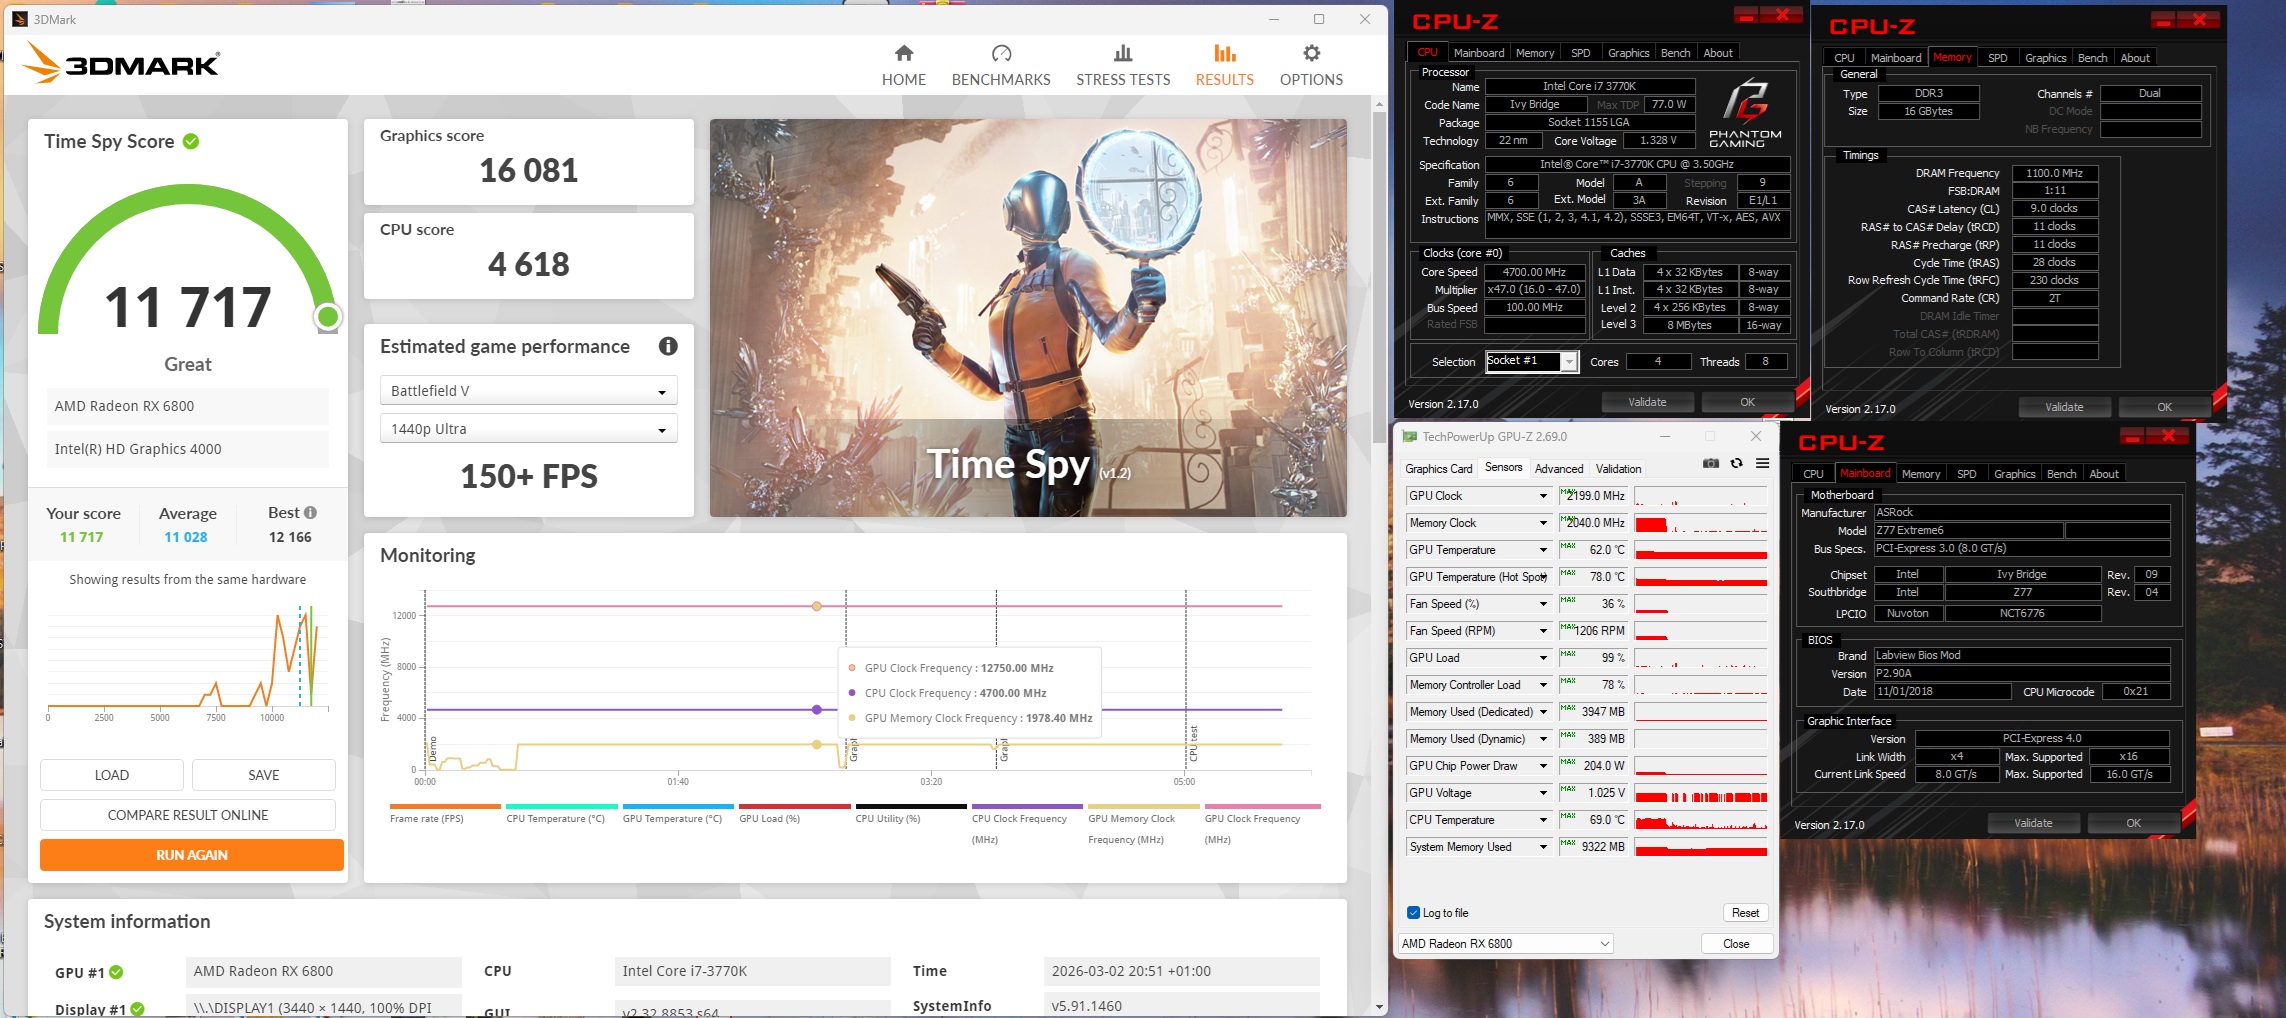The width and height of the screenshot is (2286, 1018).
Task: Click the GPU-Z app icon in its title bar
Action: 1410,436
